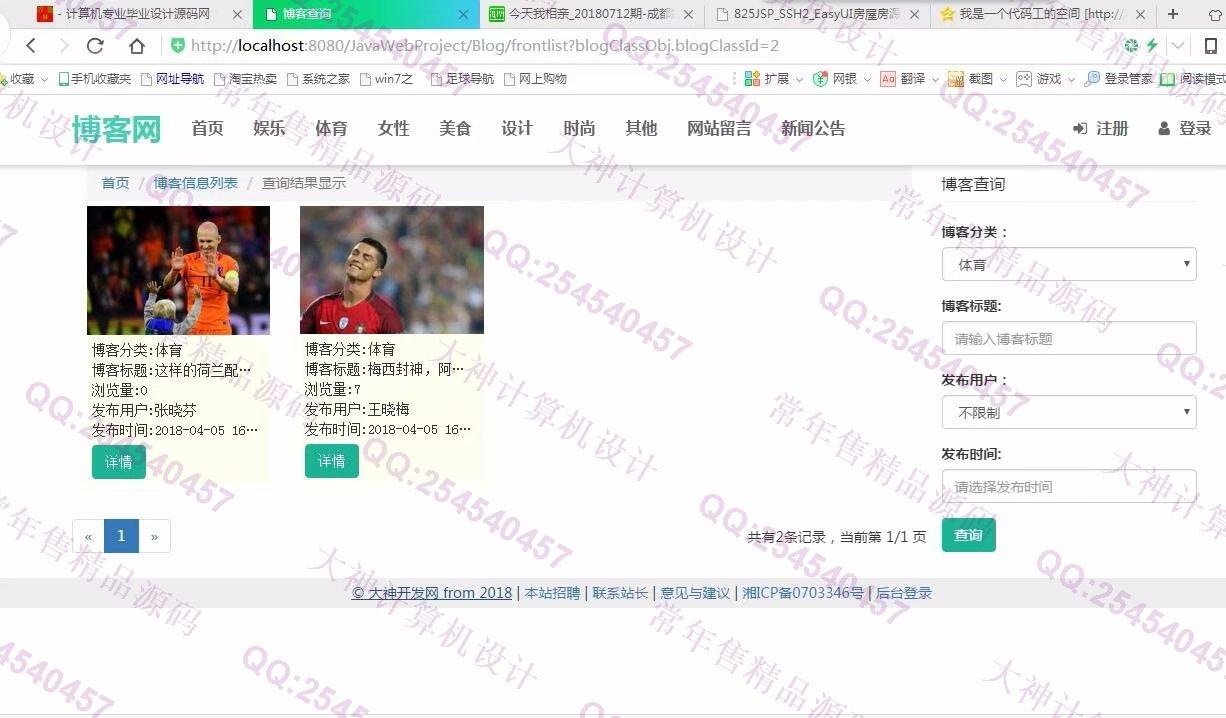The width and height of the screenshot is (1226, 718).
Task: Click the 博客信息列表 breadcrumb link
Action: pyautogui.click(x=196, y=183)
